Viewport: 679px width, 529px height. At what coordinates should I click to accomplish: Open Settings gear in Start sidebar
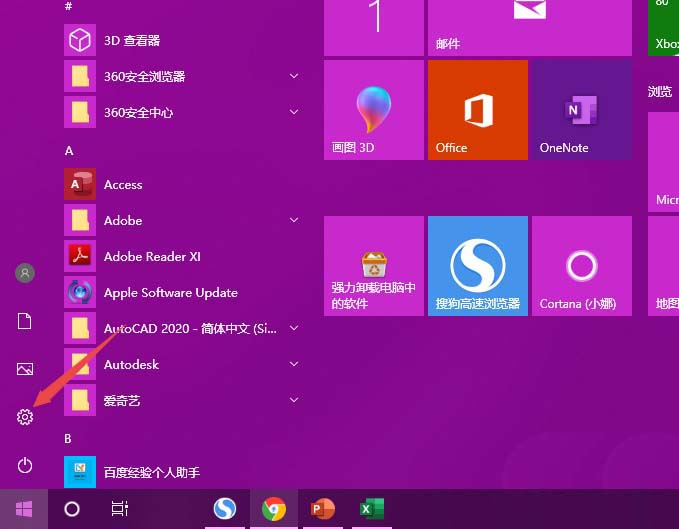coord(25,417)
